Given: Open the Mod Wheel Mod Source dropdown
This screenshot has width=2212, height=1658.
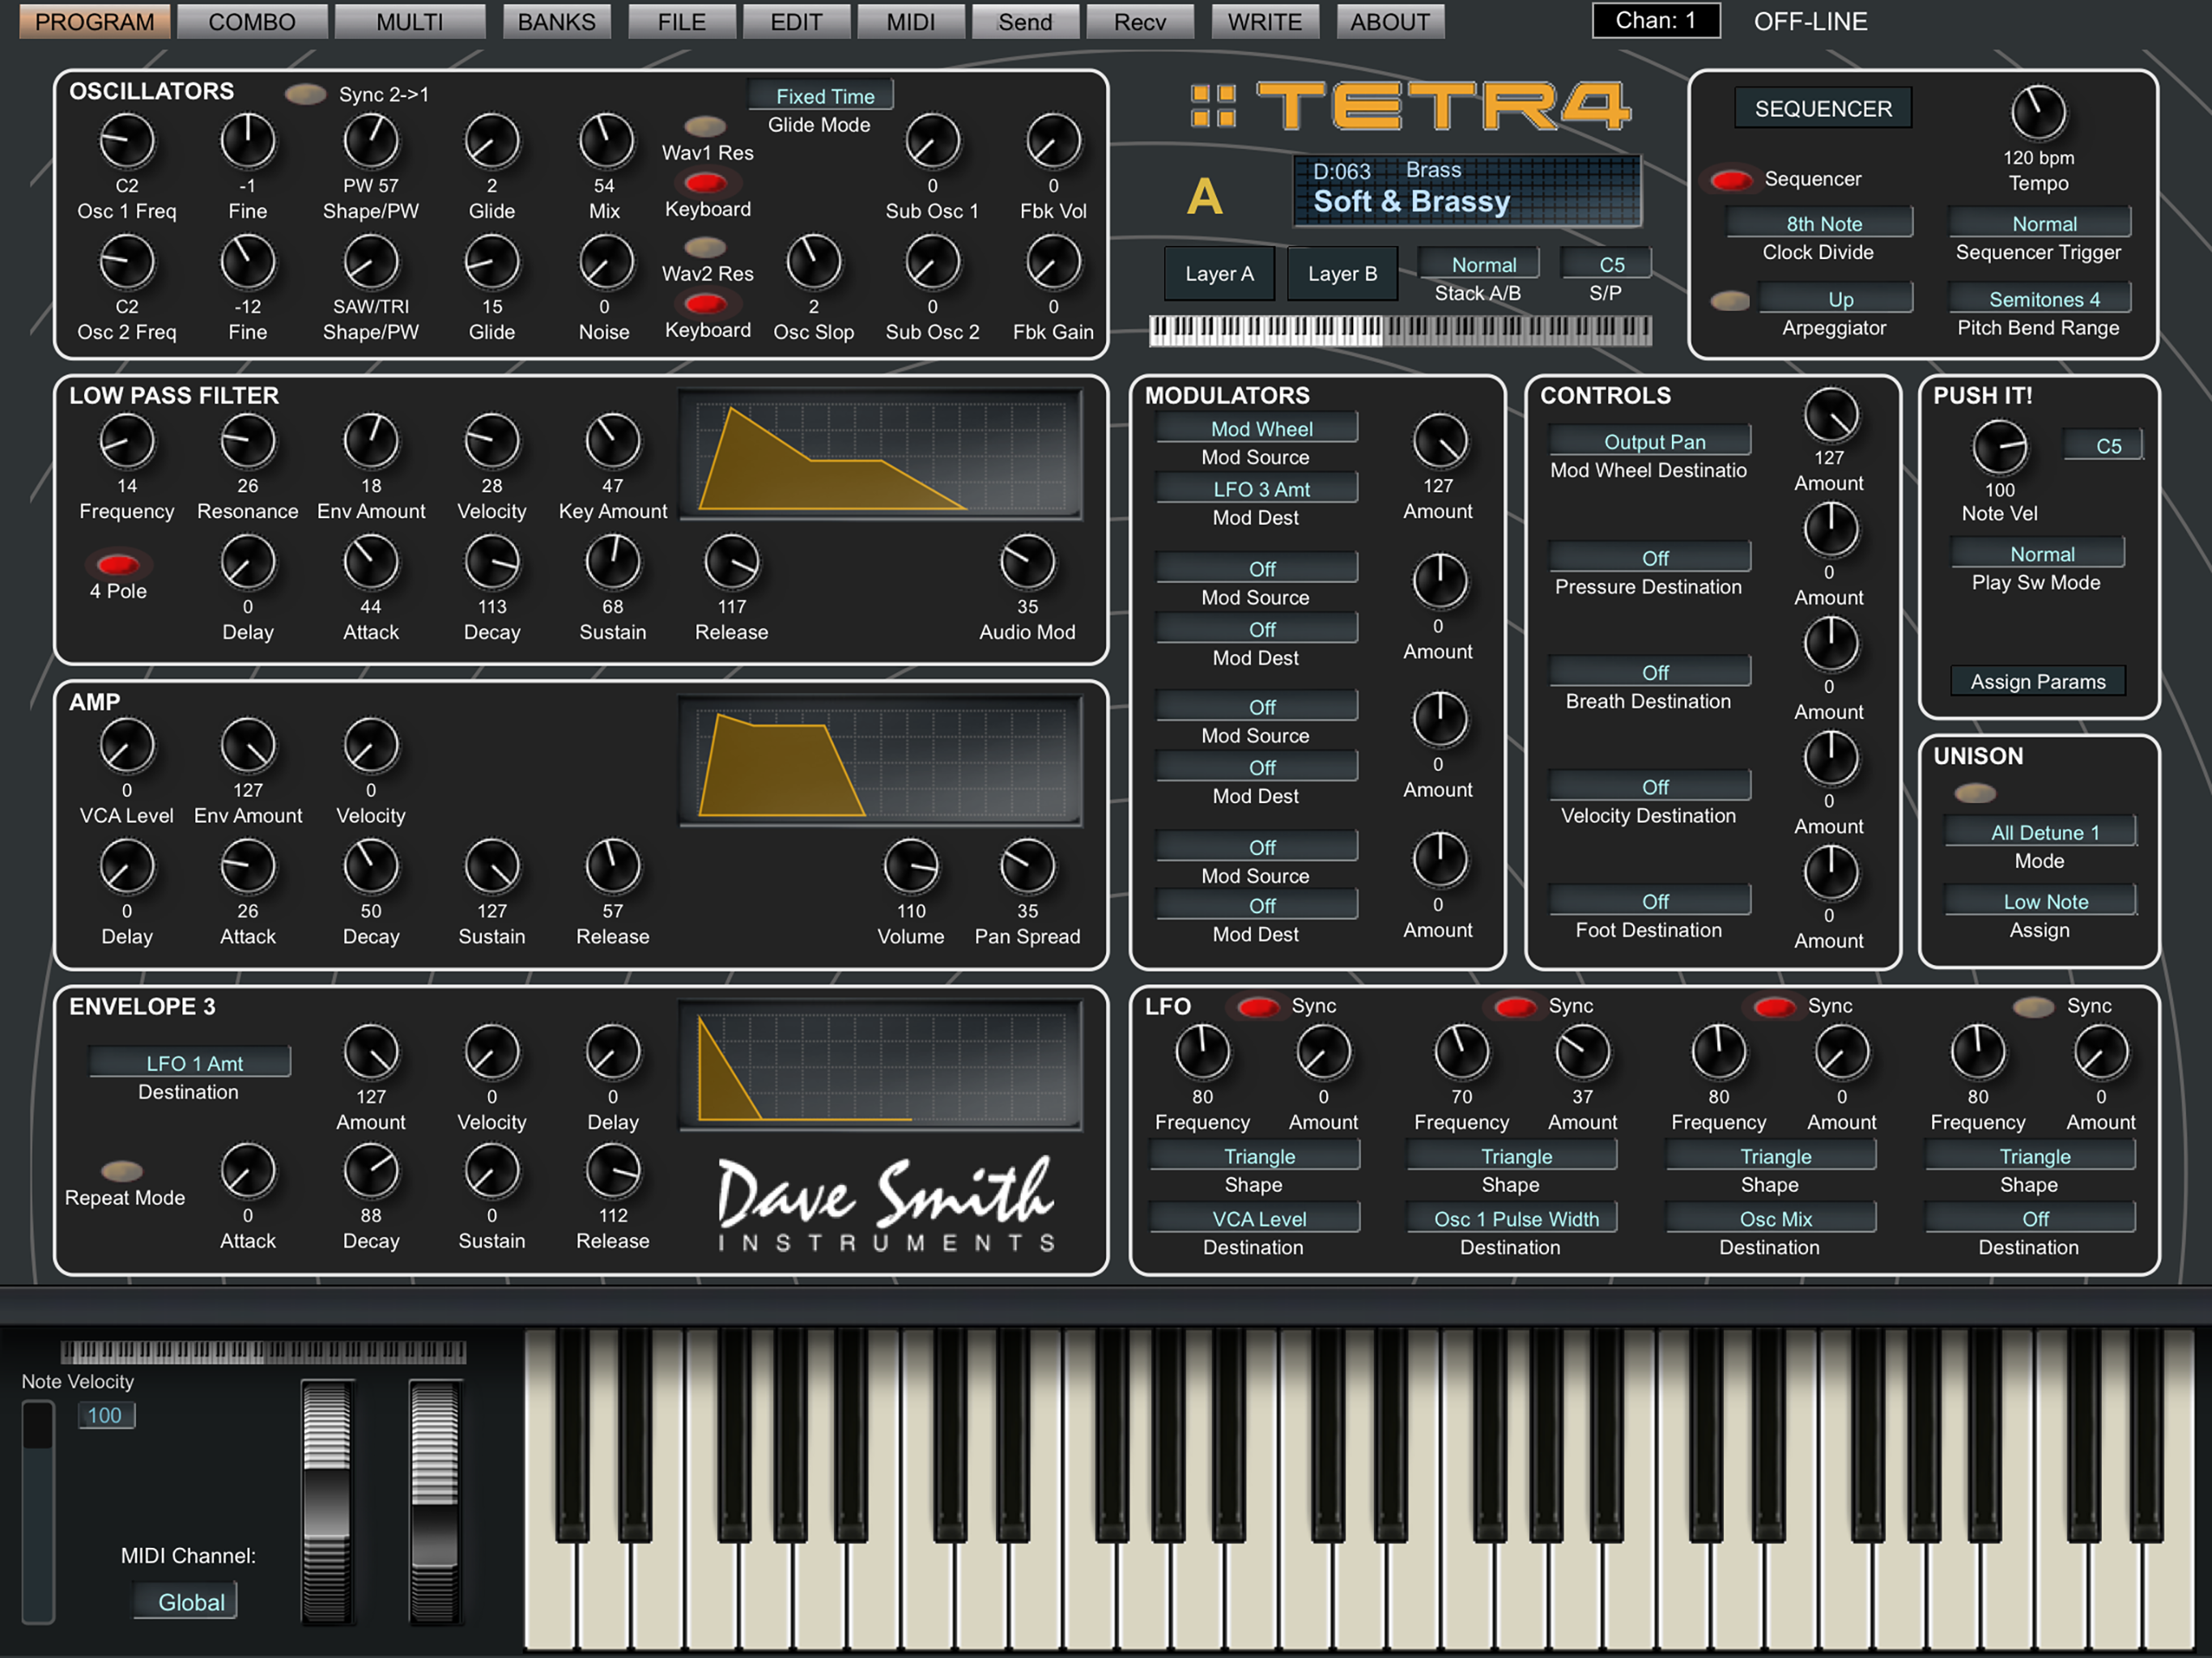Looking at the screenshot, I should pos(1257,428).
